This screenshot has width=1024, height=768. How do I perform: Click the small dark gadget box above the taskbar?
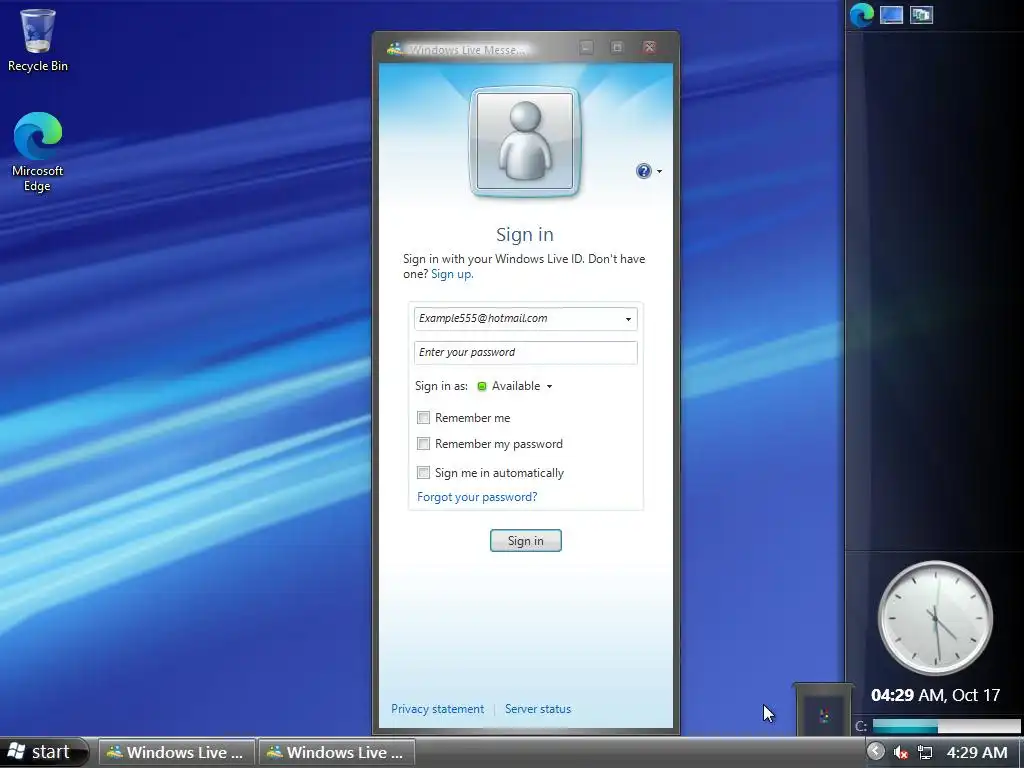coord(824,709)
